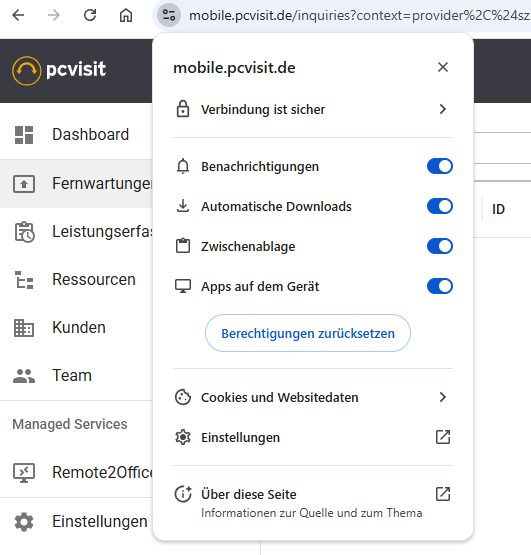Reload the page with refresh icon

(90, 15)
